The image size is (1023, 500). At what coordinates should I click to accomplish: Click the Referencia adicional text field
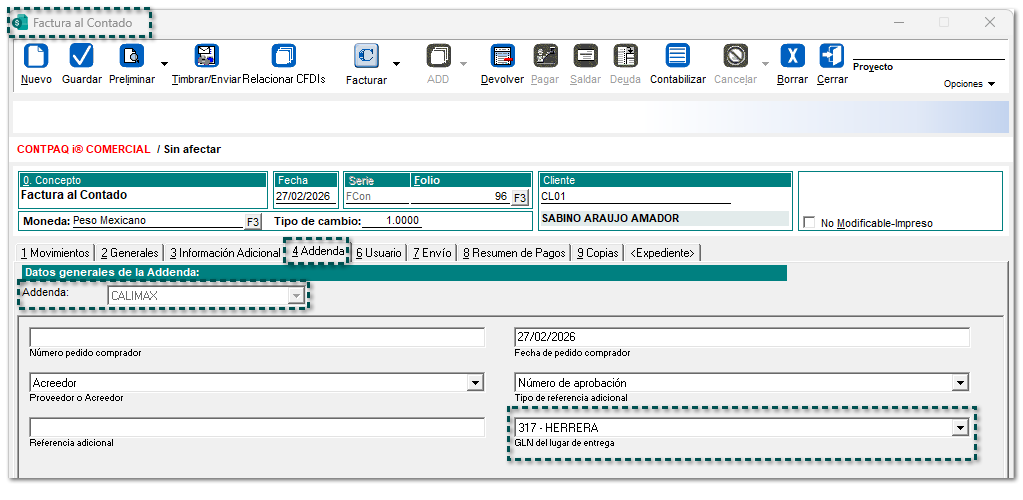[257, 428]
